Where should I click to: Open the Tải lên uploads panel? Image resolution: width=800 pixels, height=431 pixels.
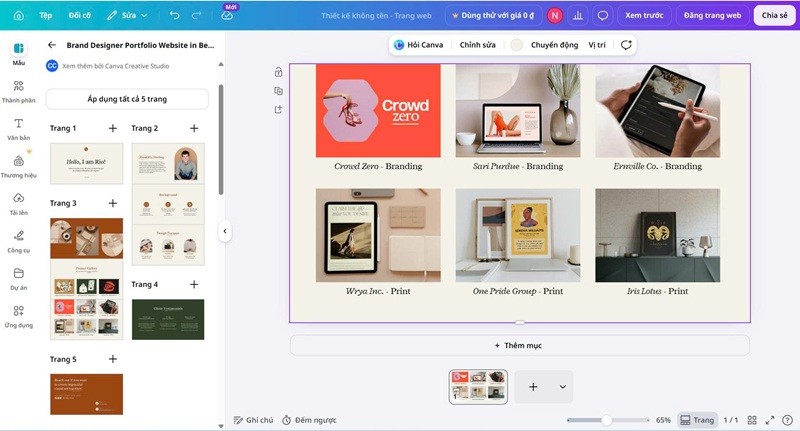19,204
